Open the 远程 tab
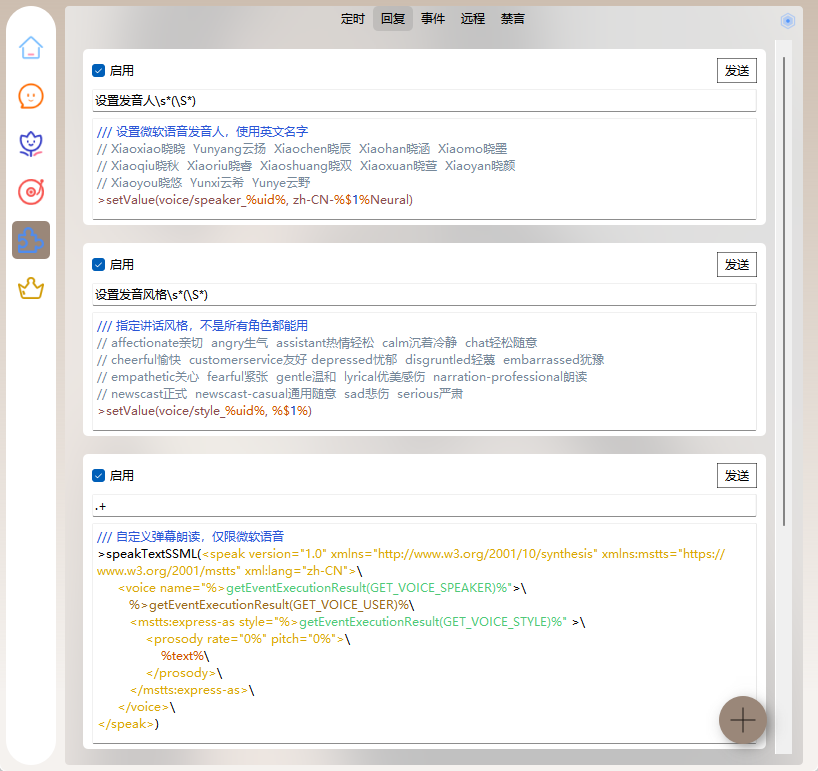 (x=473, y=19)
